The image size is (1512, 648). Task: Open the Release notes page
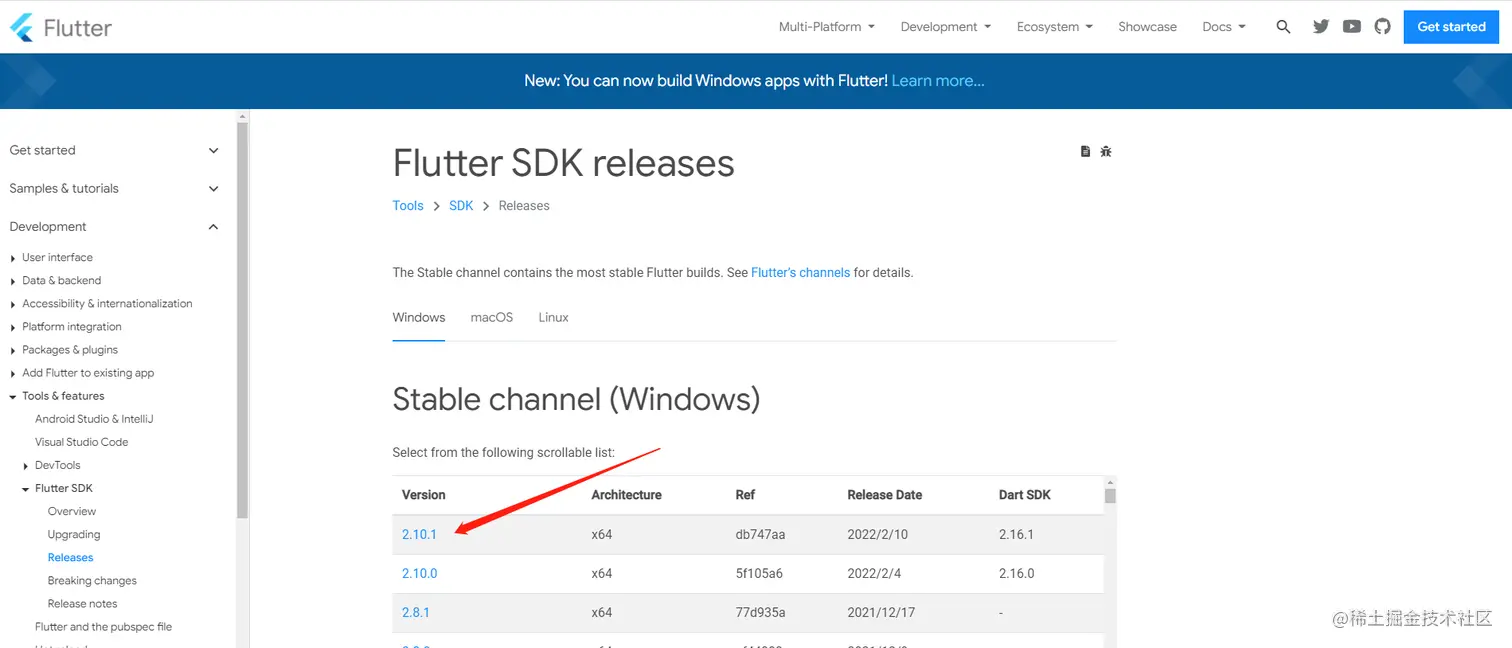[x=82, y=603]
